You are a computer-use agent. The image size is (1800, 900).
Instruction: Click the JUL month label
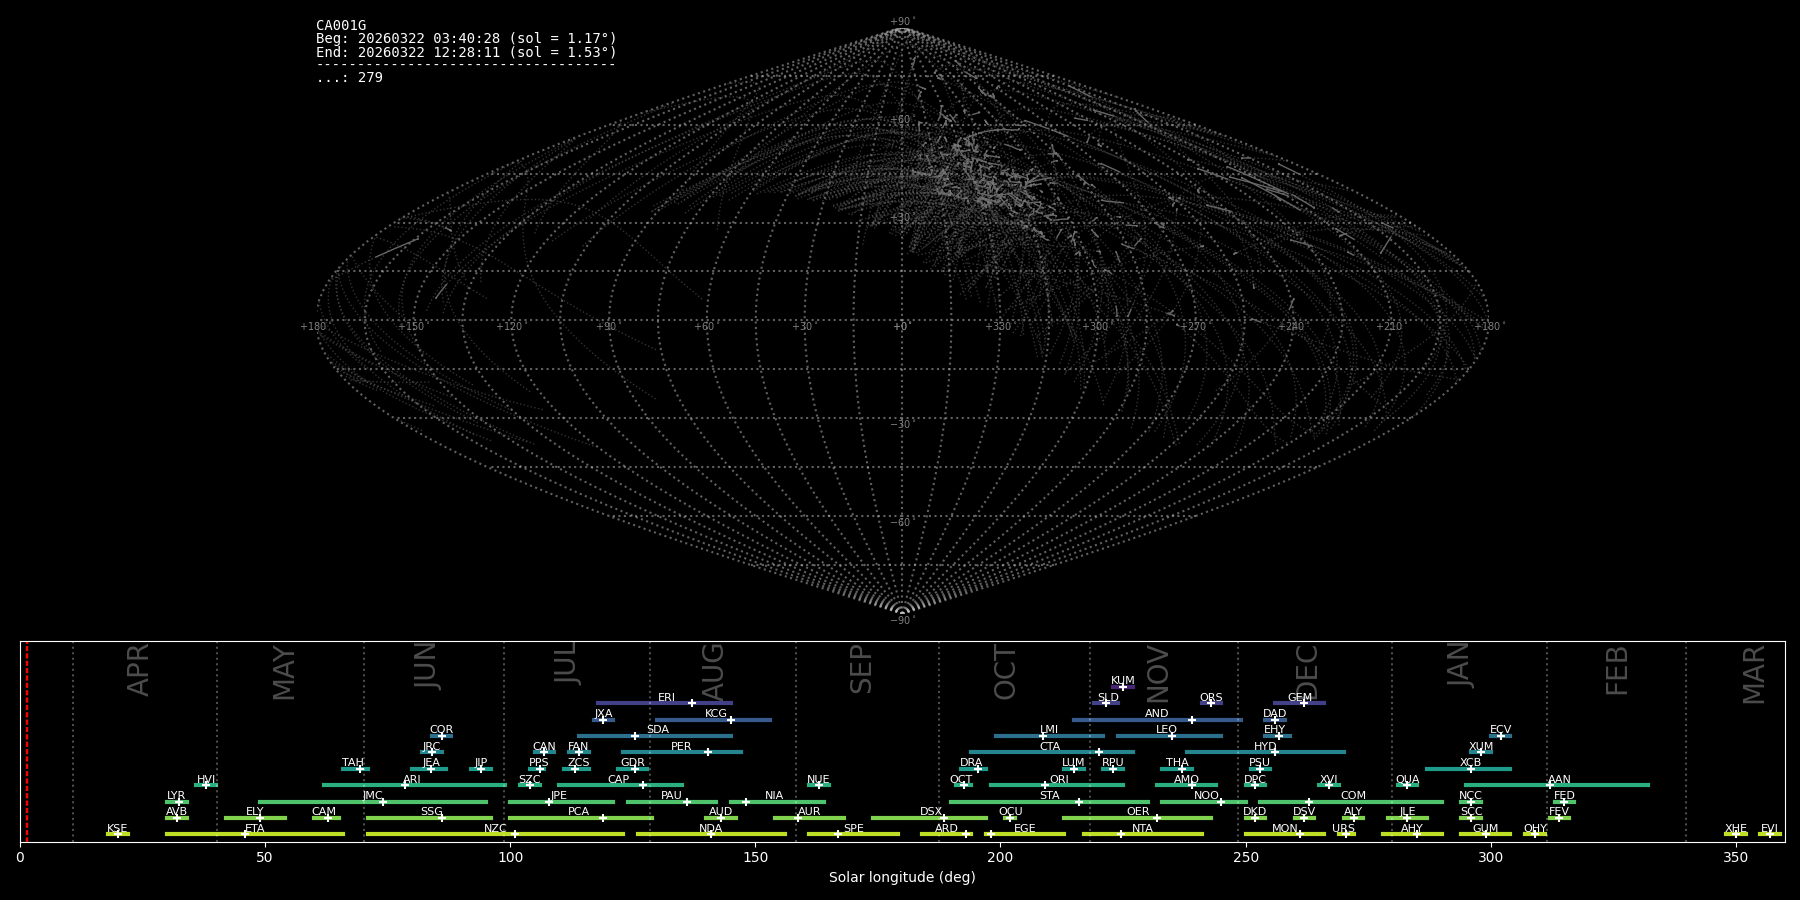tap(566, 662)
